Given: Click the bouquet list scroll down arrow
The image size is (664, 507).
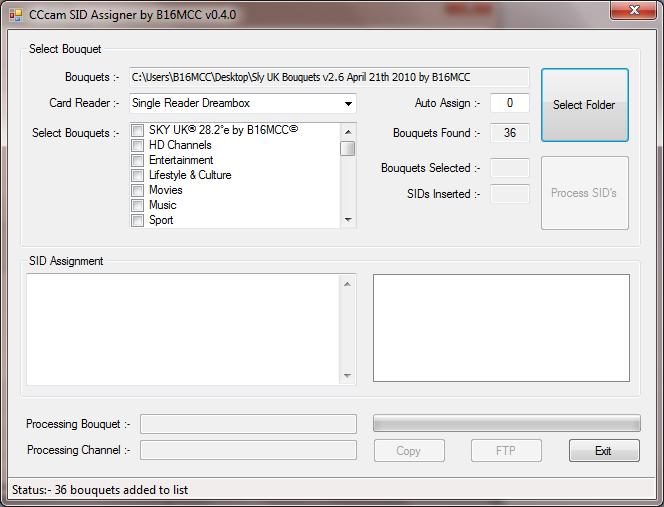Looking at the screenshot, I should click(x=348, y=220).
